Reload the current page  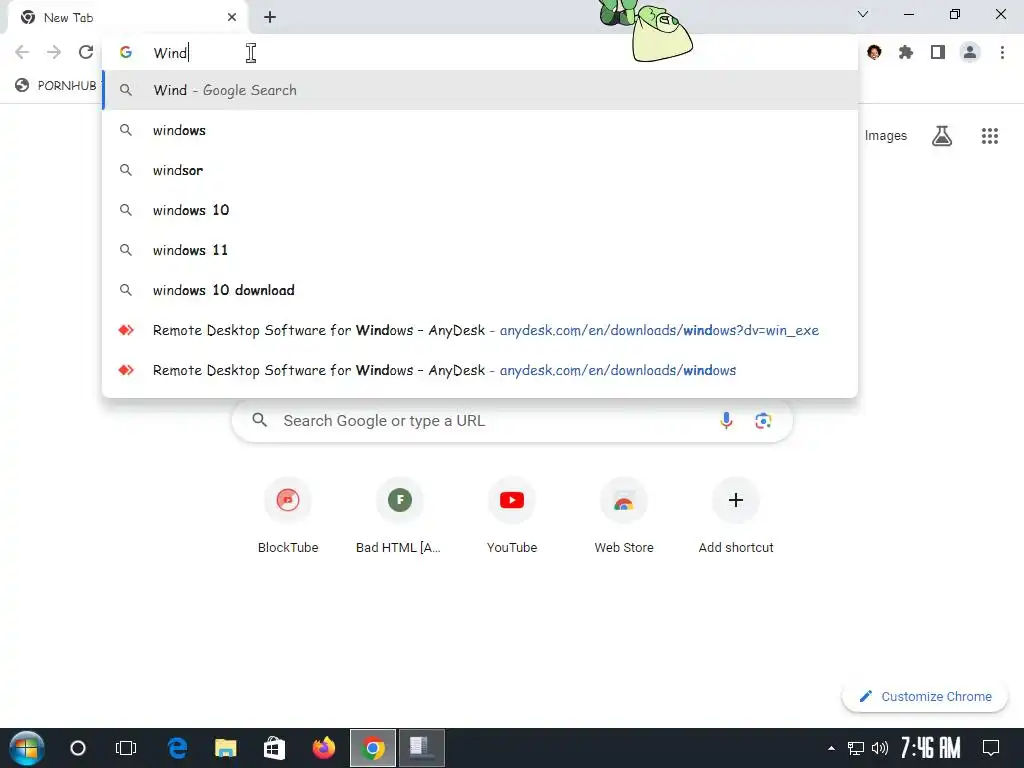(x=86, y=52)
